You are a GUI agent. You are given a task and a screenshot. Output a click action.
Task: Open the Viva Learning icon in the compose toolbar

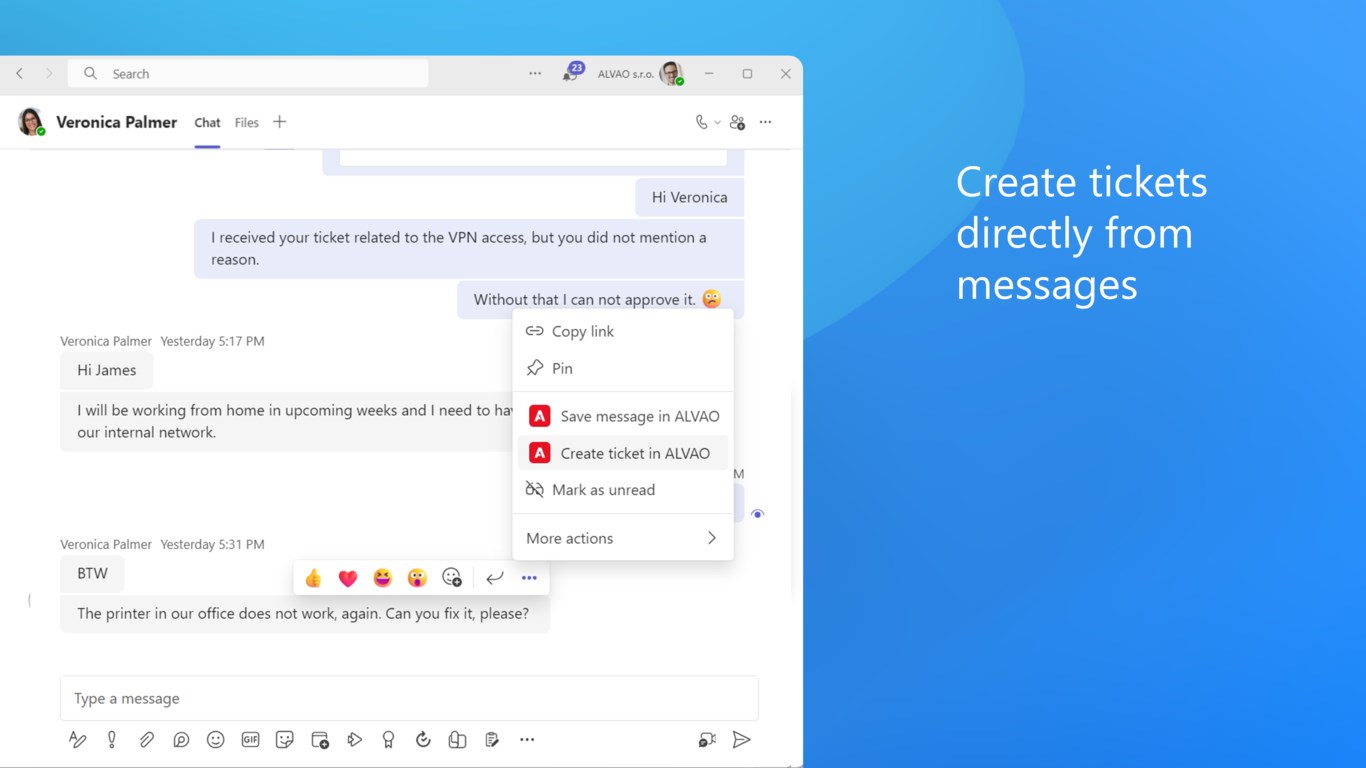[457, 740]
